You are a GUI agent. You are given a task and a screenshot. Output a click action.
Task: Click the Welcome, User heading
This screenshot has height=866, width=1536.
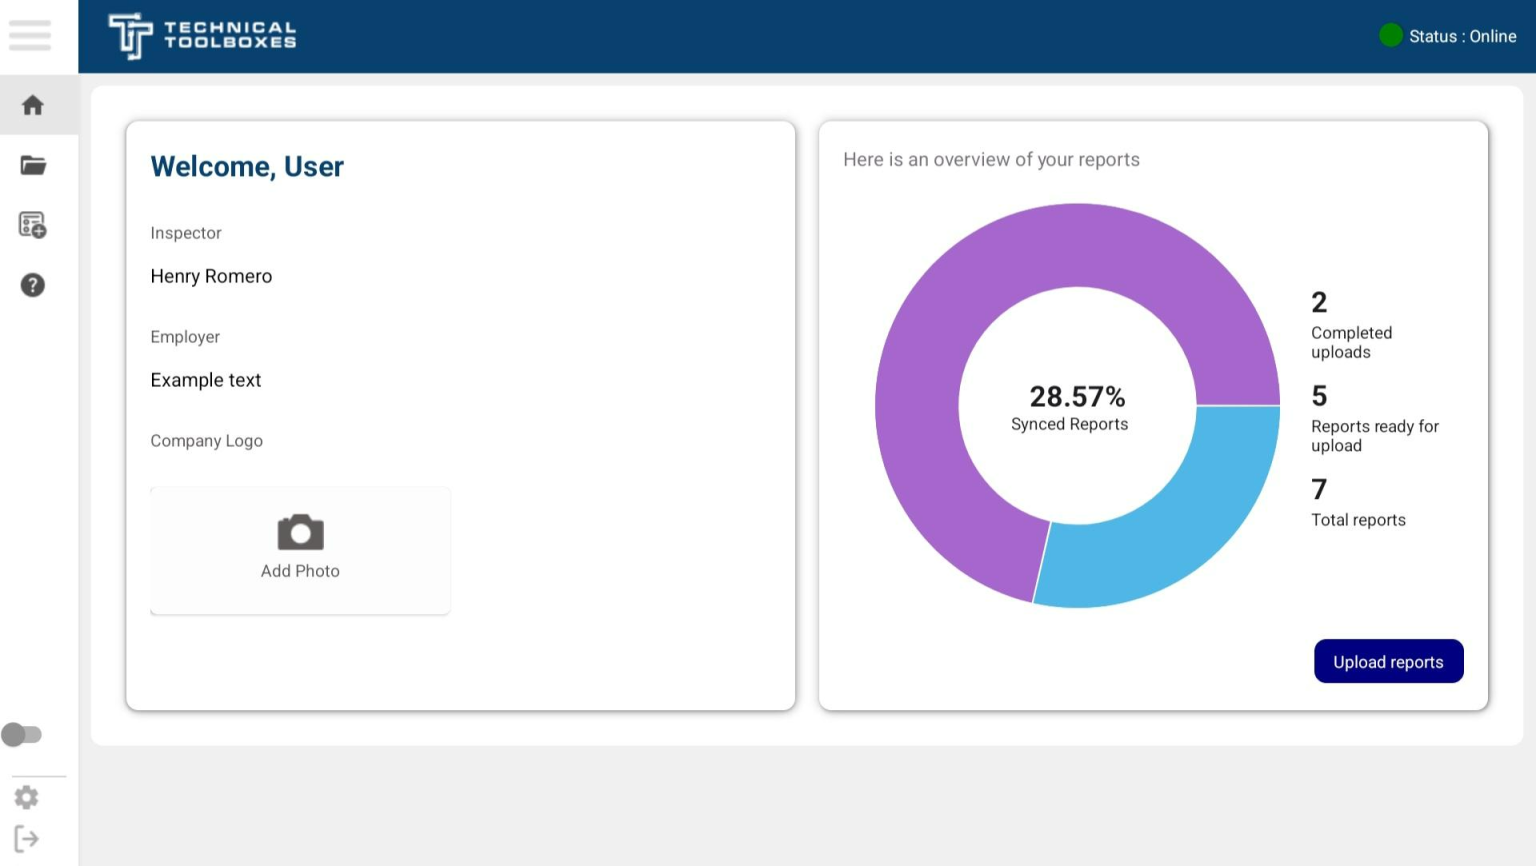246,167
